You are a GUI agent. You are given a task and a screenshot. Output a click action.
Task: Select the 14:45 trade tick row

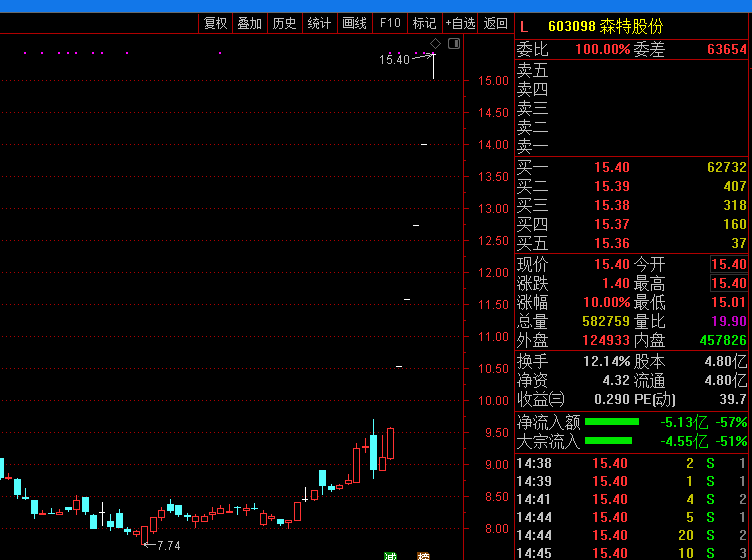click(x=632, y=553)
